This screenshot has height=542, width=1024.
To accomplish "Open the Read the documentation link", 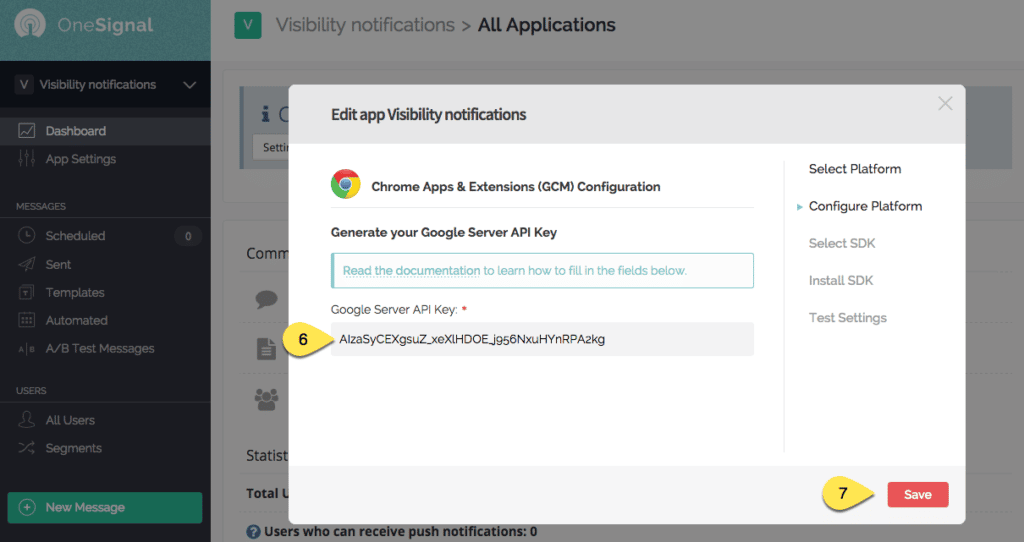I will click(x=412, y=271).
